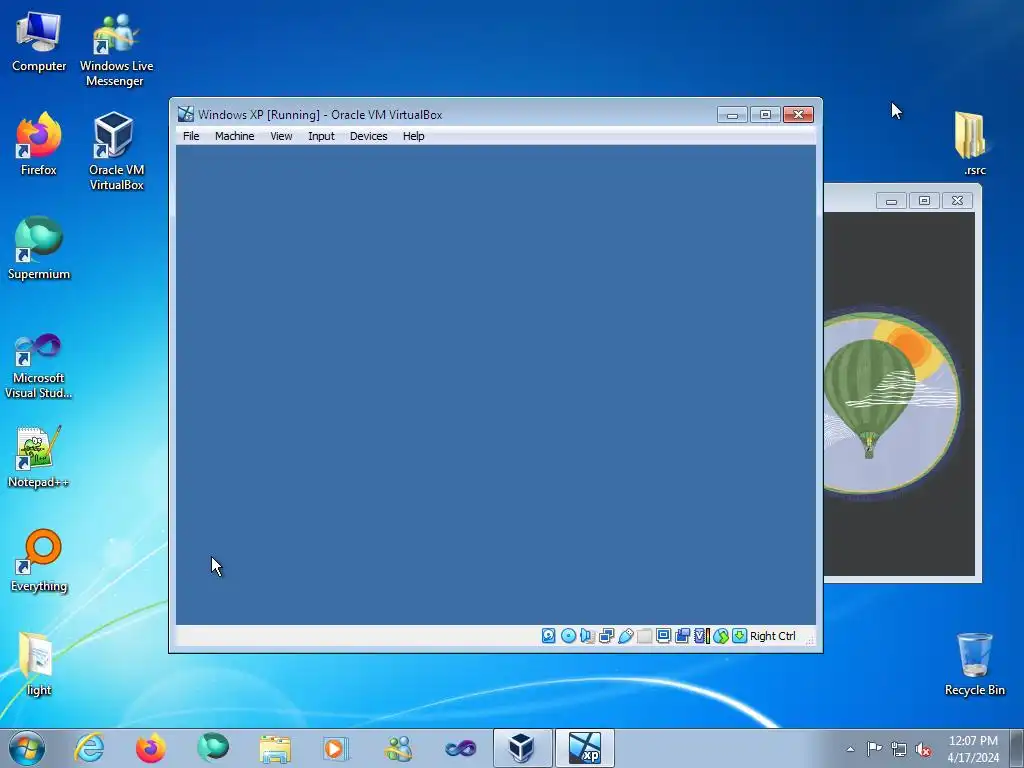
Task: Click the Show desktop button
Action: tap(1017, 748)
